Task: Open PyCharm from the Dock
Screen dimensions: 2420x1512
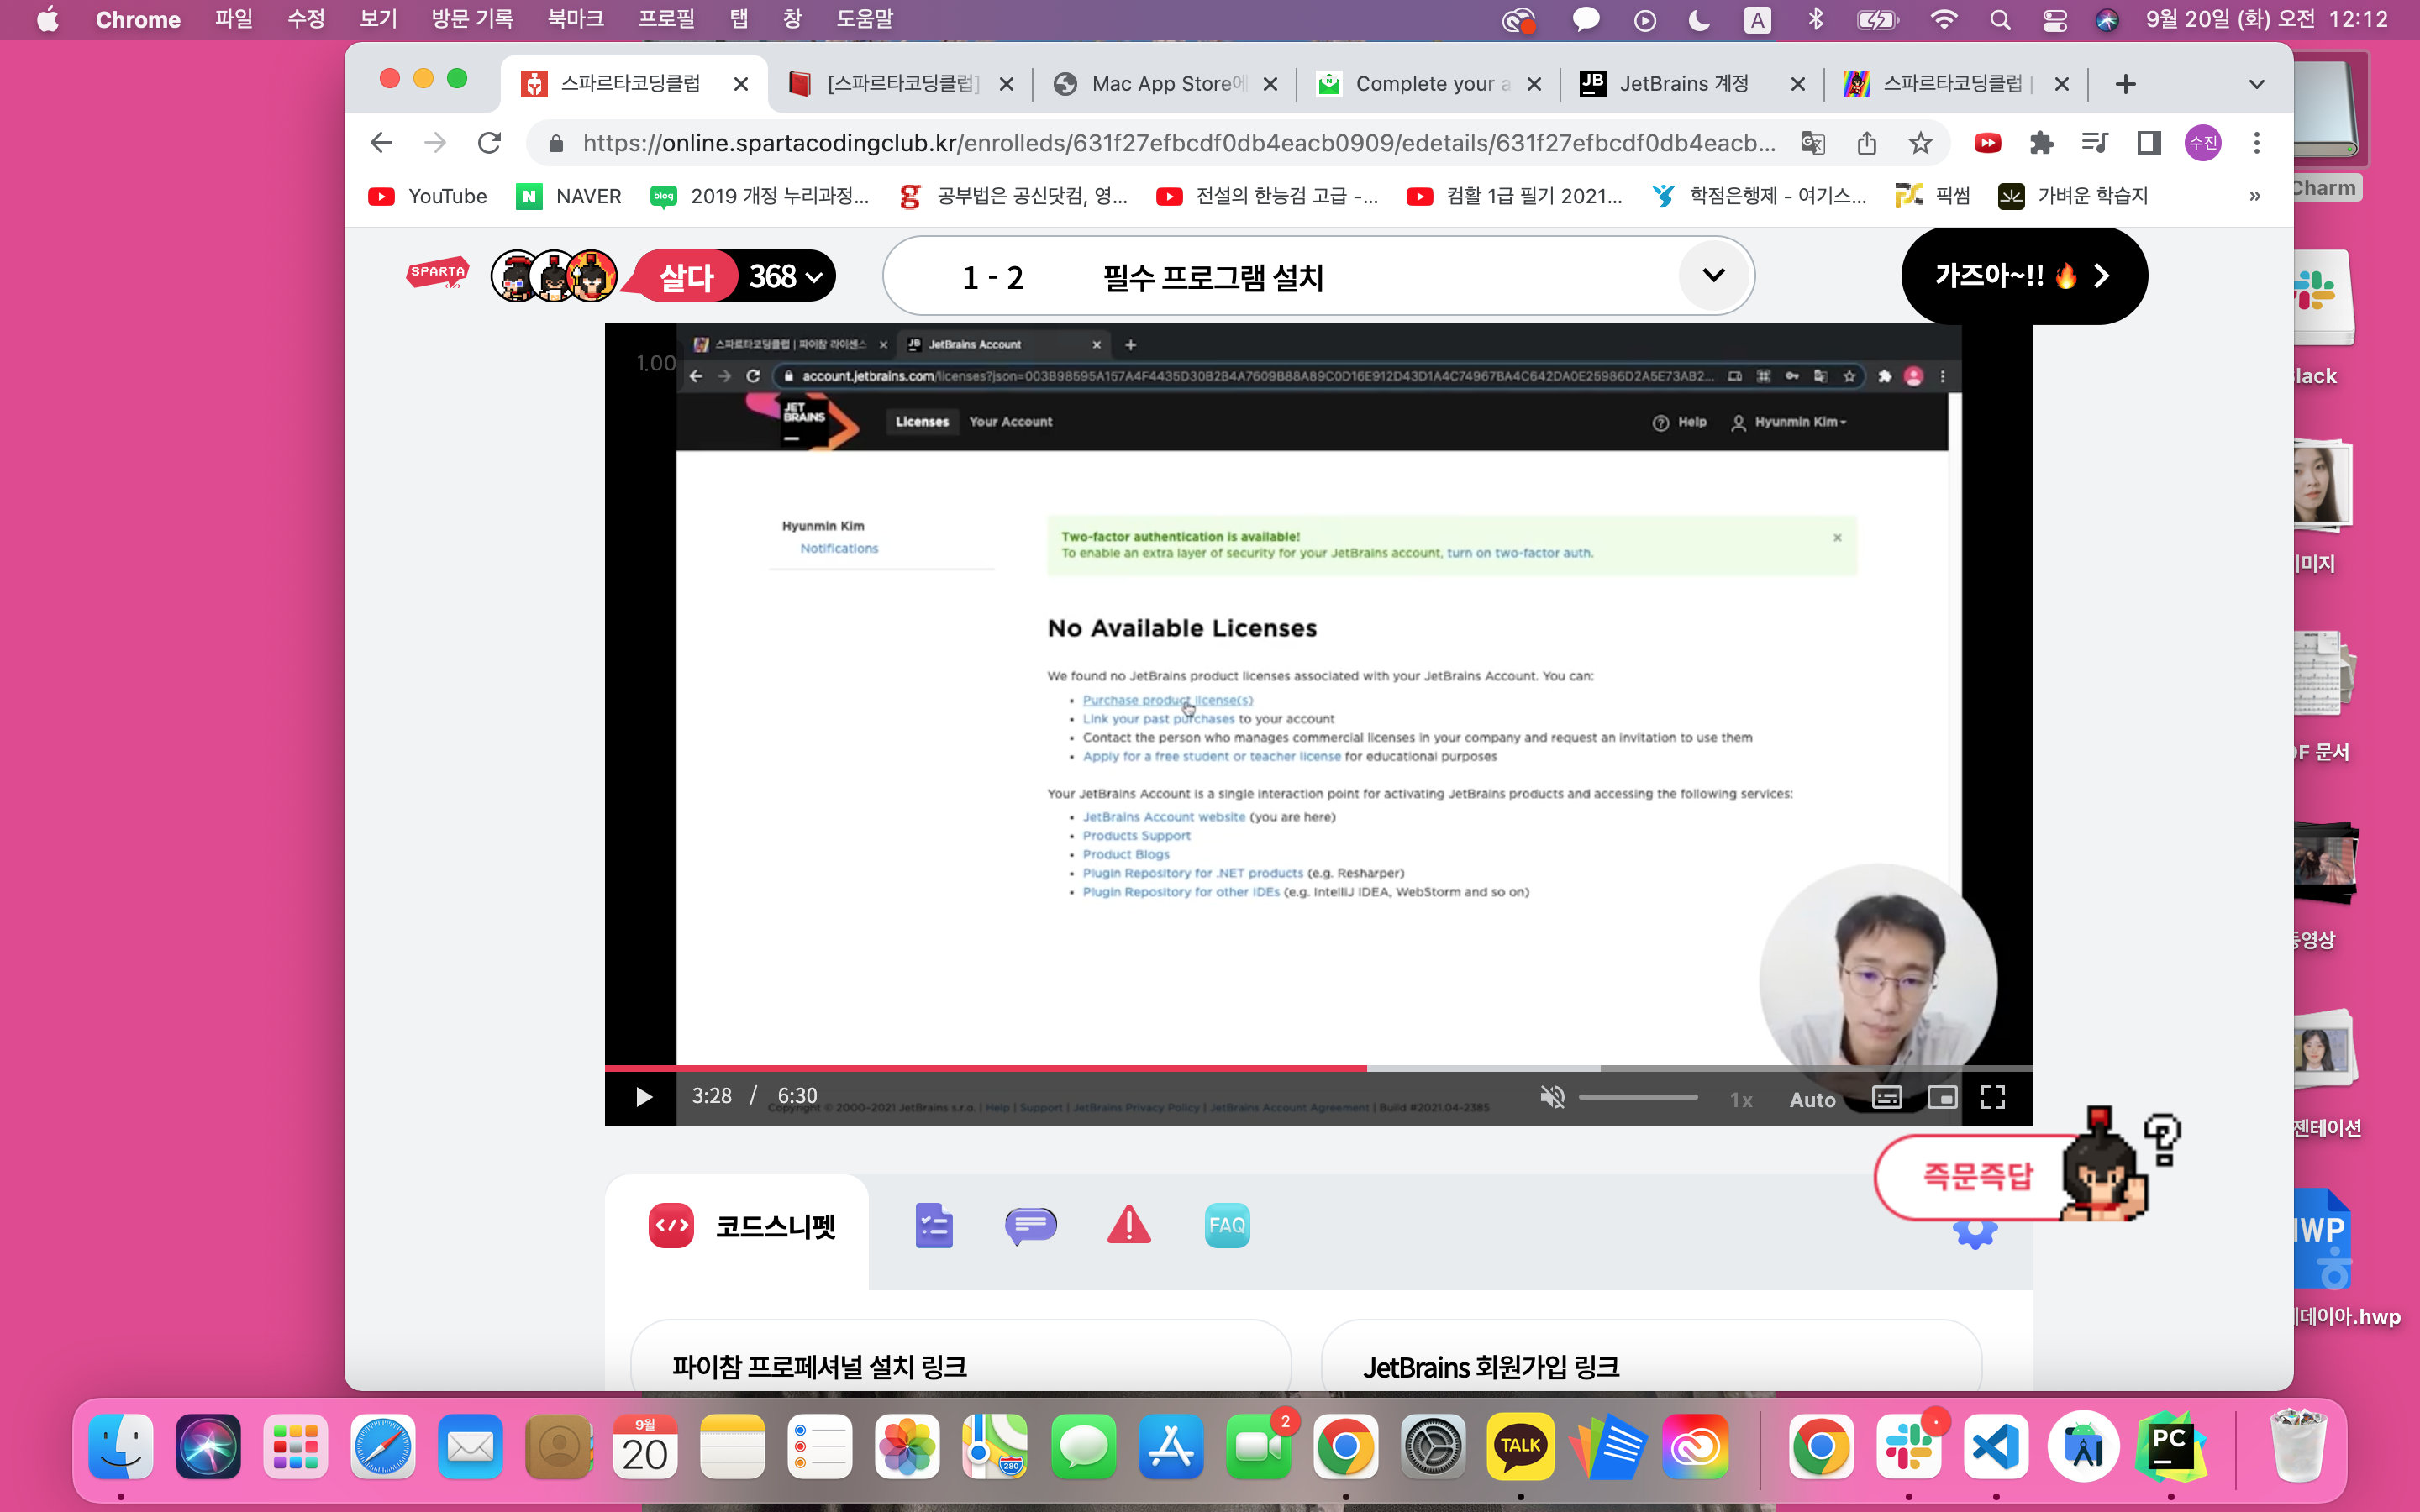Action: point(2170,1446)
